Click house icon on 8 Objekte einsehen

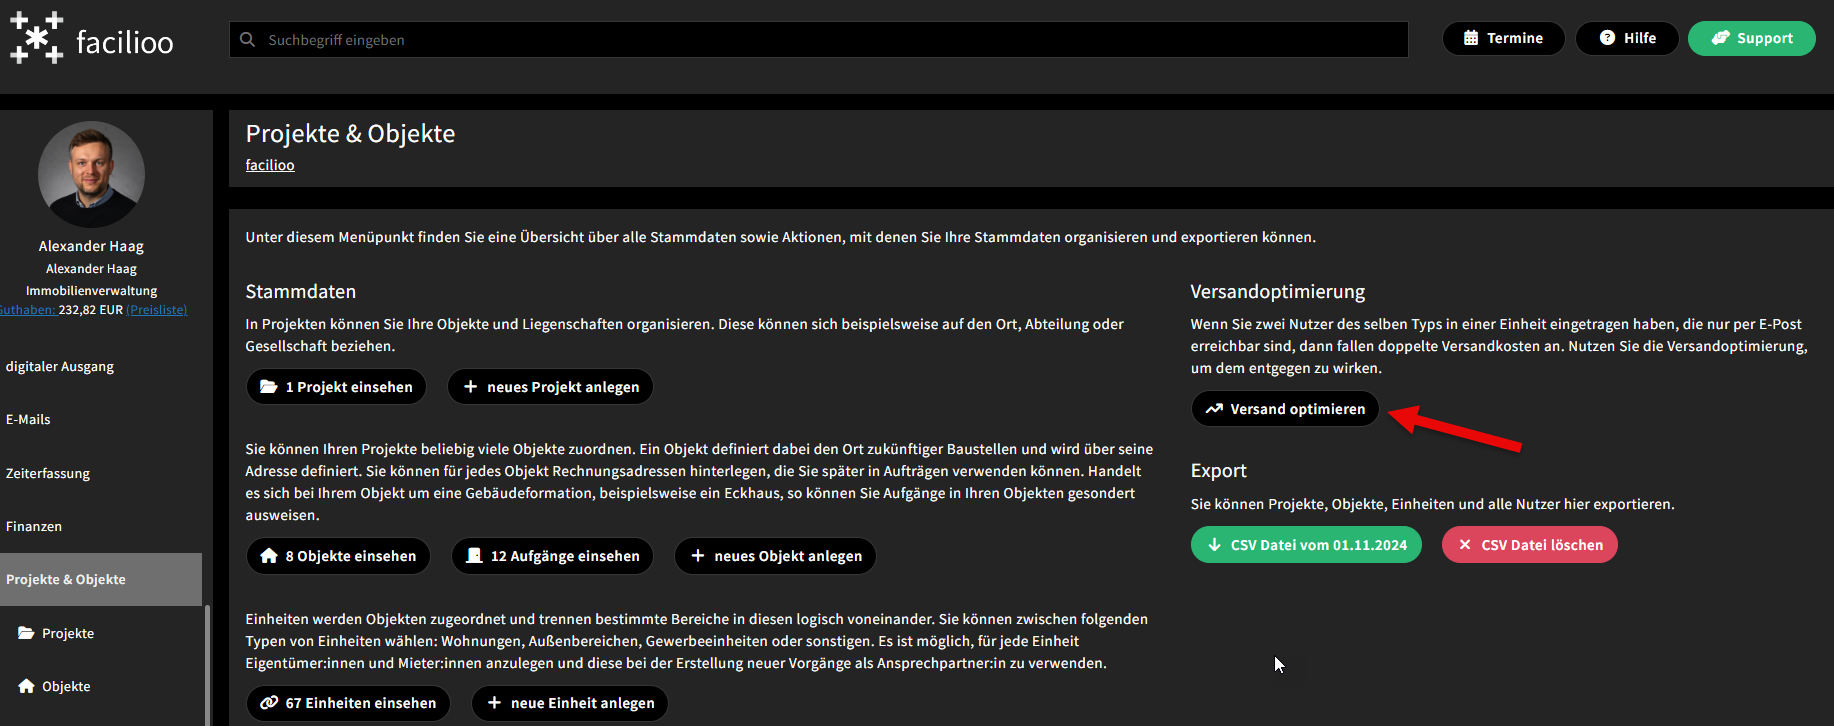[269, 556]
